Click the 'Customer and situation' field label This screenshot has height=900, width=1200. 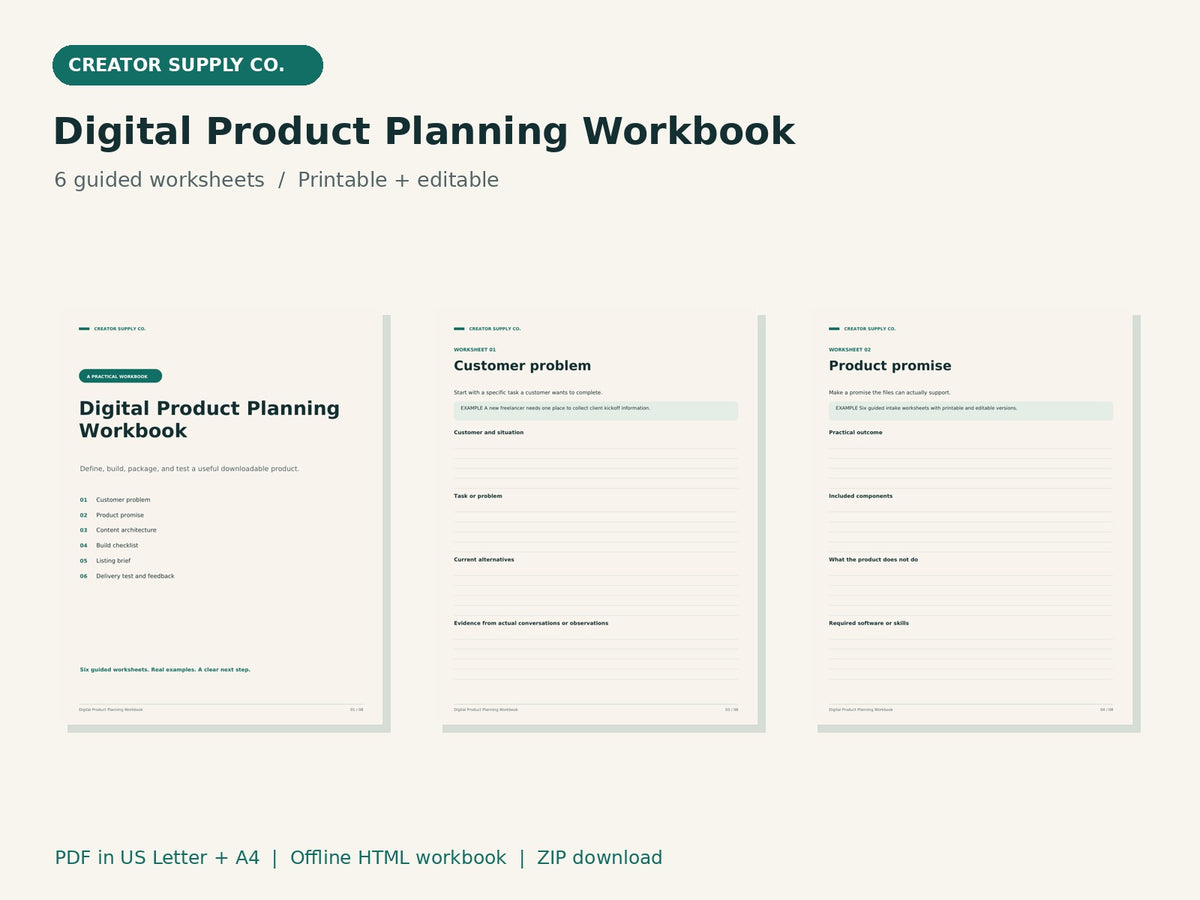[x=488, y=433]
